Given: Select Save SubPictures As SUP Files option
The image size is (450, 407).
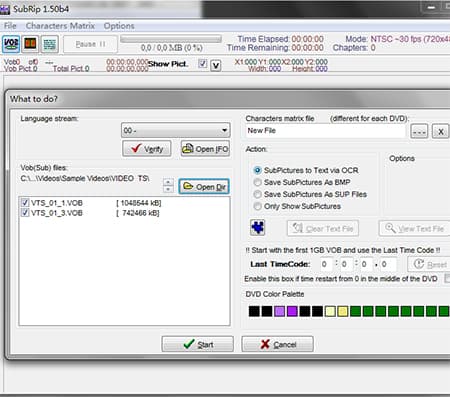Looking at the screenshot, I should click(x=257, y=194).
